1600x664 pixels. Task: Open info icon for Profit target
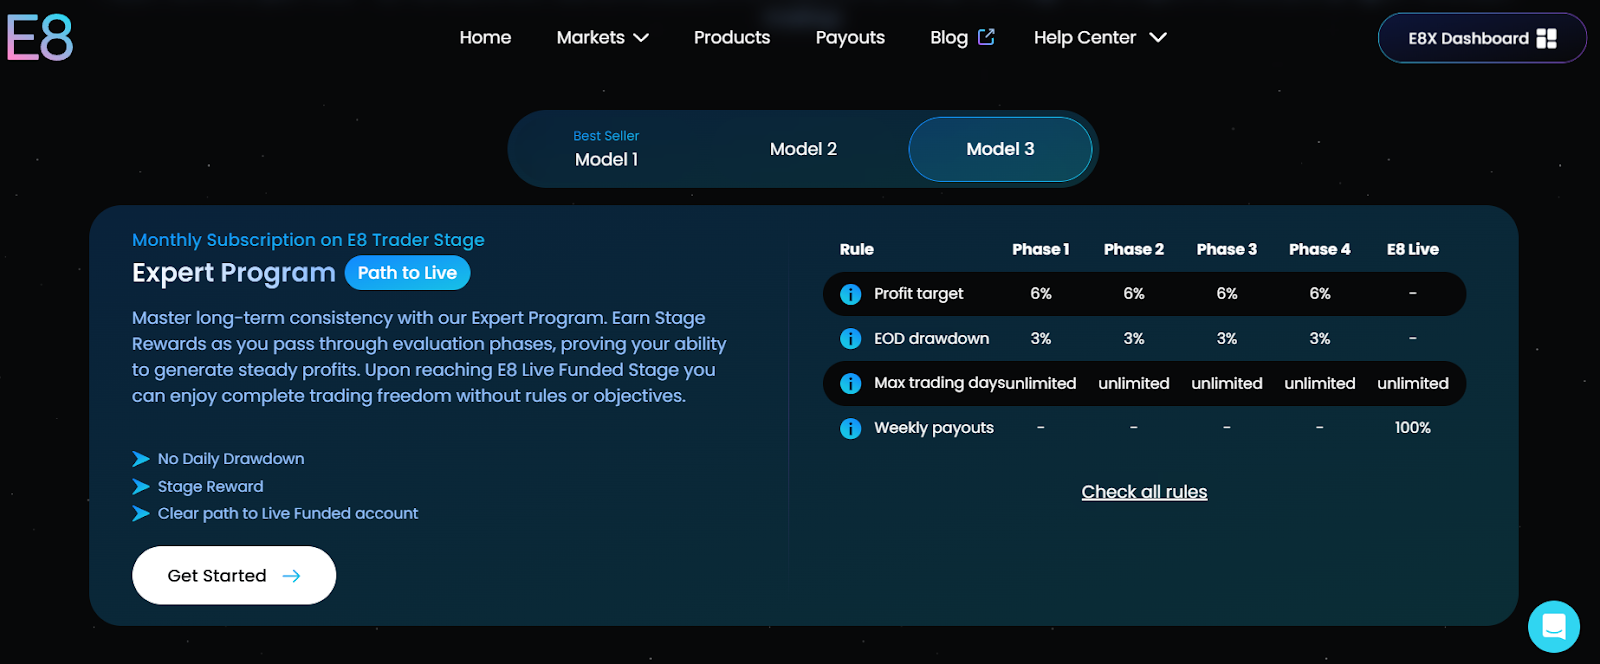[850, 294]
